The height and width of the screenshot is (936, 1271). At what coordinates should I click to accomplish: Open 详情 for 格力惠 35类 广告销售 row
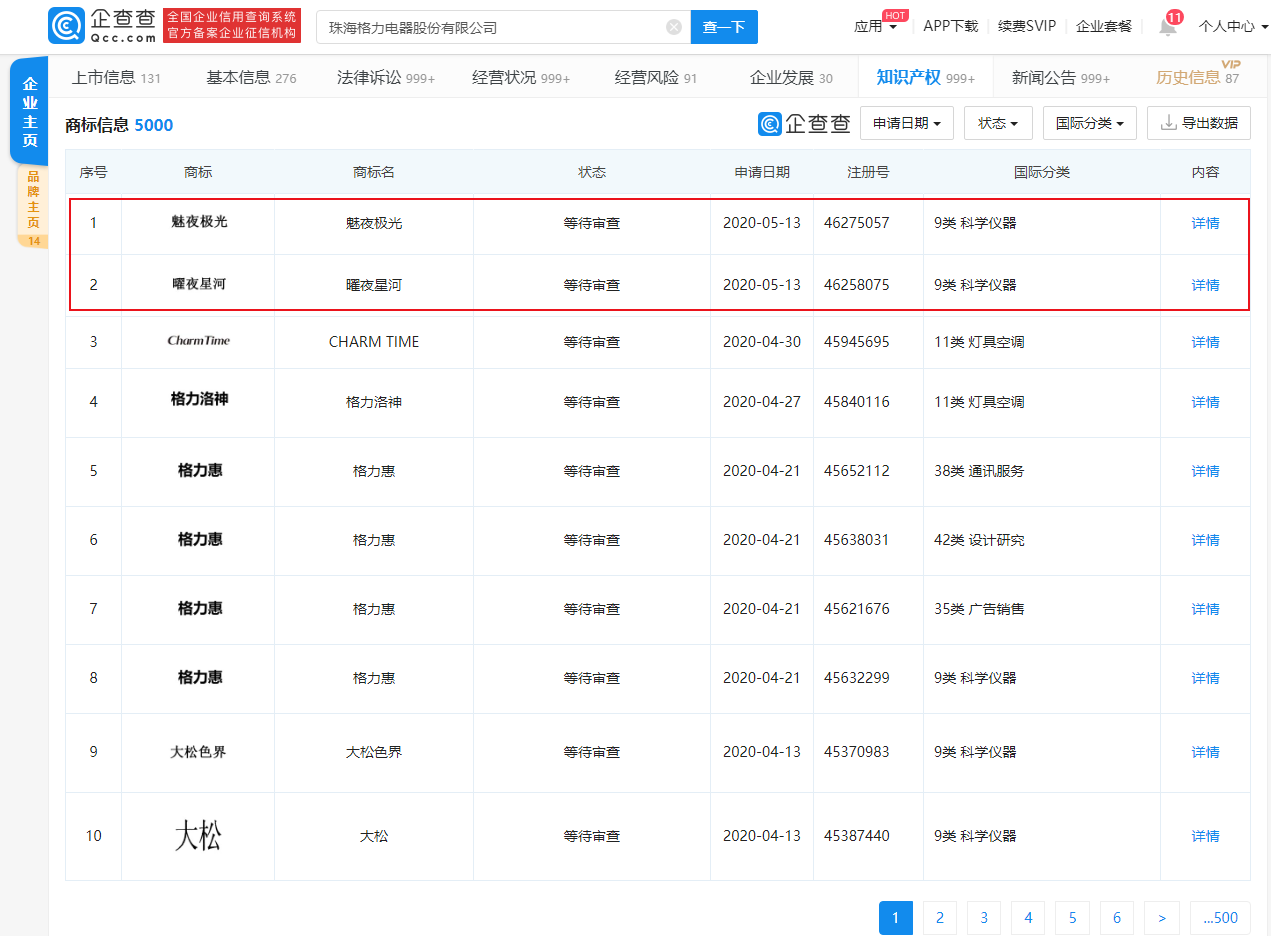[x=1205, y=609]
